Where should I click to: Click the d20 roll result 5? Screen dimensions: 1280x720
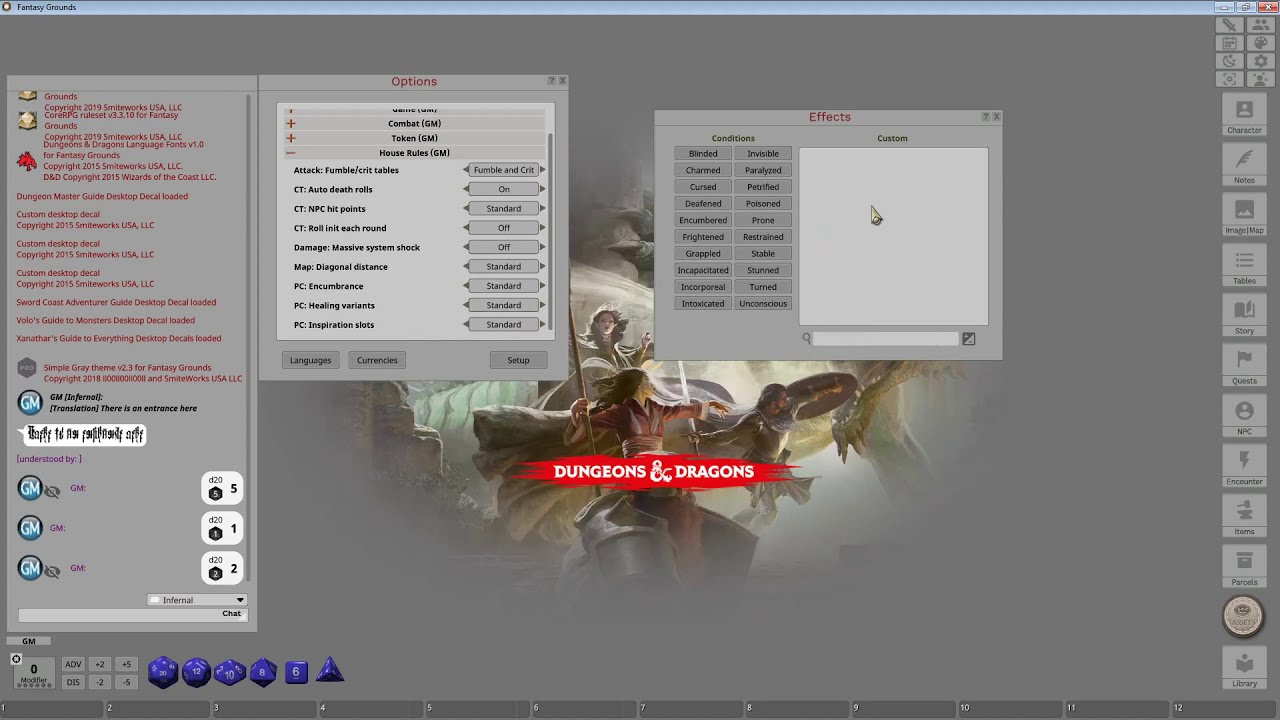tap(222, 489)
